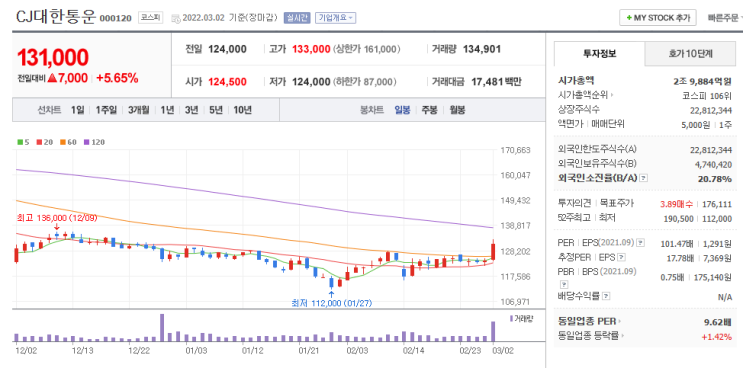This screenshot has width=743, height=368.
Task: Open the 동일업종 등락률 link
Action: [x=589, y=336]
